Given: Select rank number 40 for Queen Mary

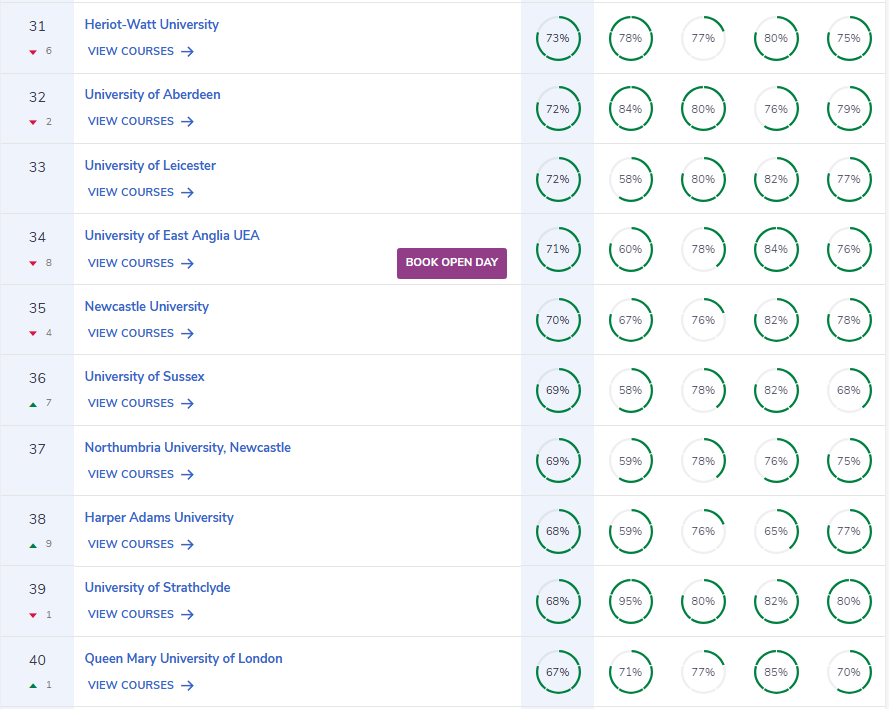Looking at the screenshot, I should click(37, 660).
